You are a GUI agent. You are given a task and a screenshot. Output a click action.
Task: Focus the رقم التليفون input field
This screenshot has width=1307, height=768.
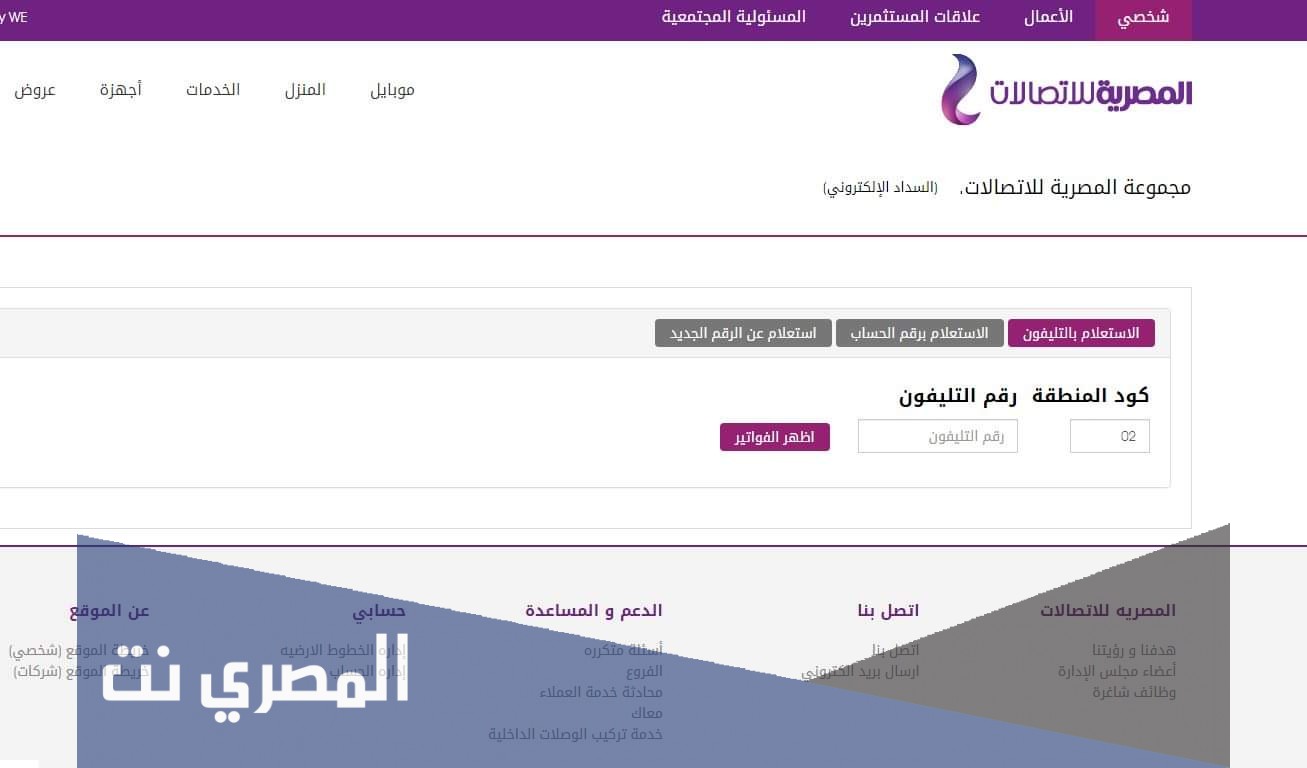pyautogui.click(x=937, y=436)
